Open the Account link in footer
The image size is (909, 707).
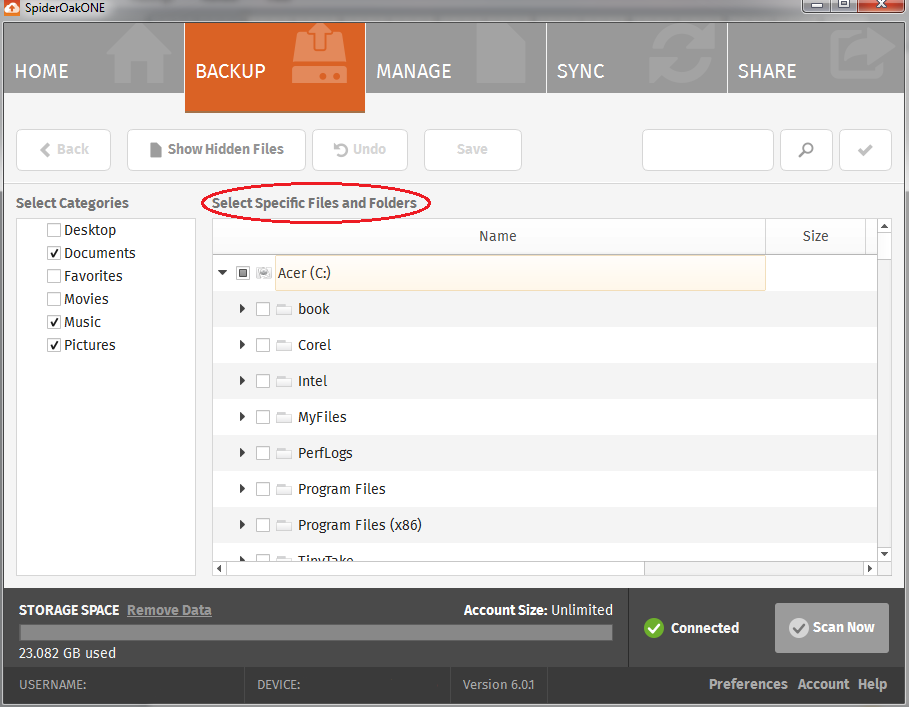pos(823,684)
